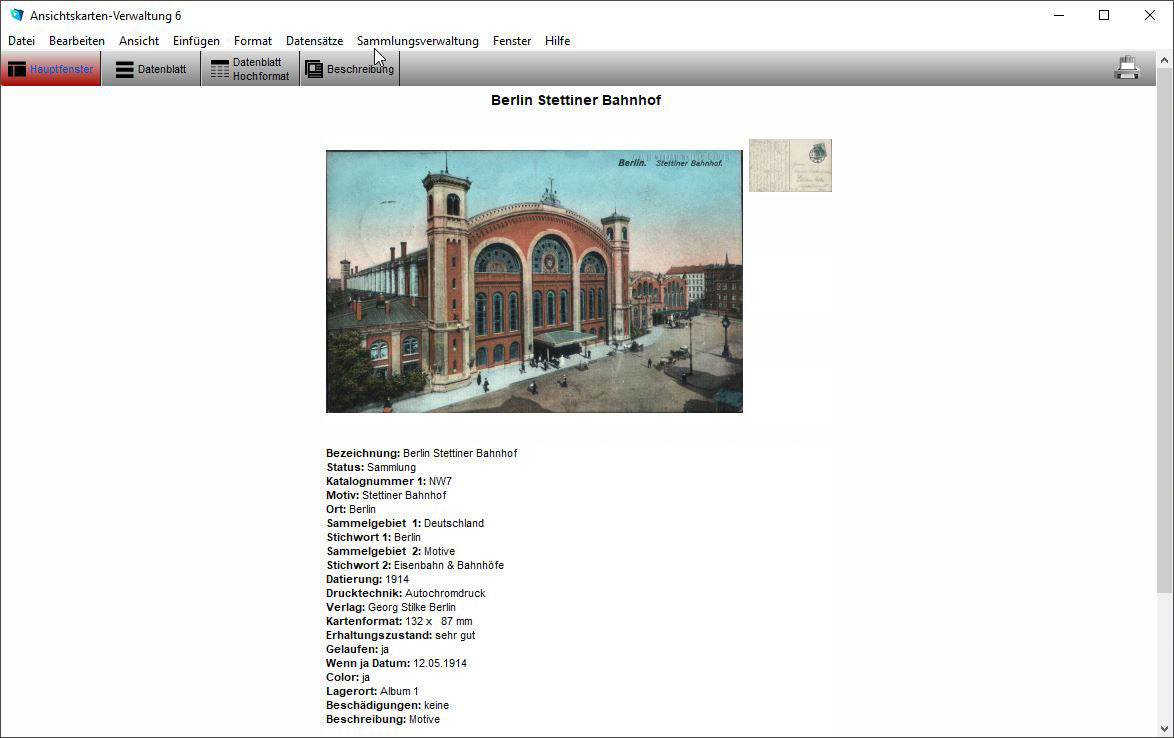Open the Datei menu
The width and height of the screenshot is (1174, 738).
[21, 41]
